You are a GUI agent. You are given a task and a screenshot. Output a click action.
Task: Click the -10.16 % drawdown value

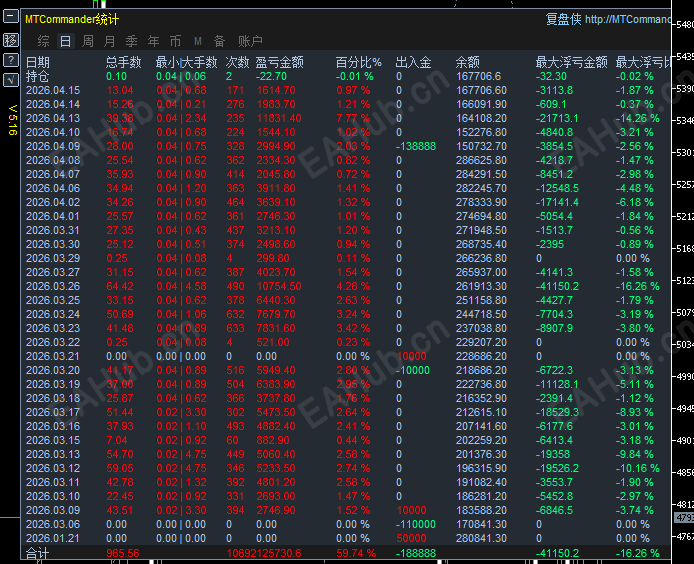tap(637, 468)
